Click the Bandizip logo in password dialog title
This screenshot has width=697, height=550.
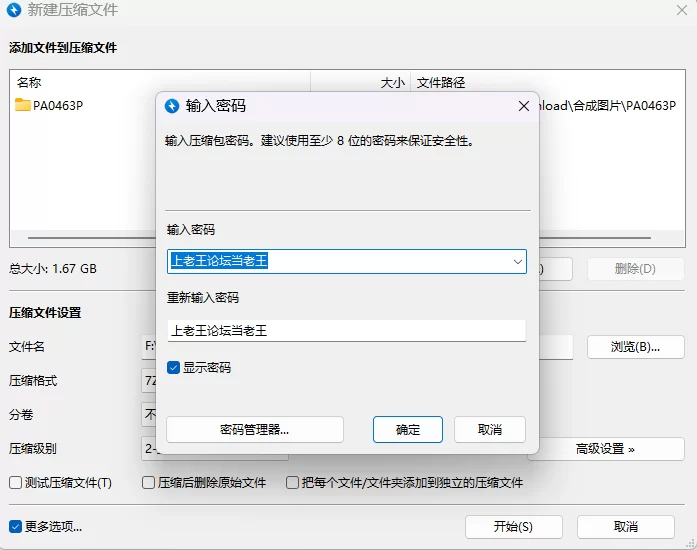172,106
